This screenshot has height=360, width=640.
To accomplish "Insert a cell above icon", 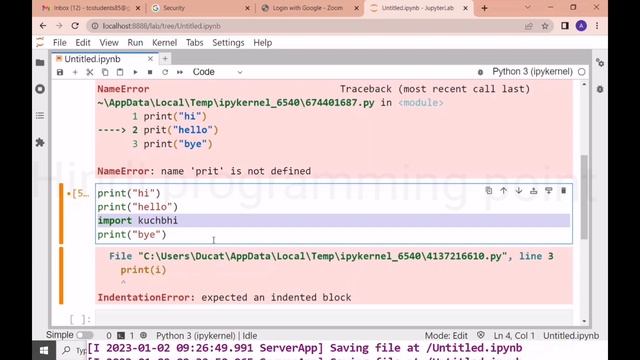I will pos(533,191).
